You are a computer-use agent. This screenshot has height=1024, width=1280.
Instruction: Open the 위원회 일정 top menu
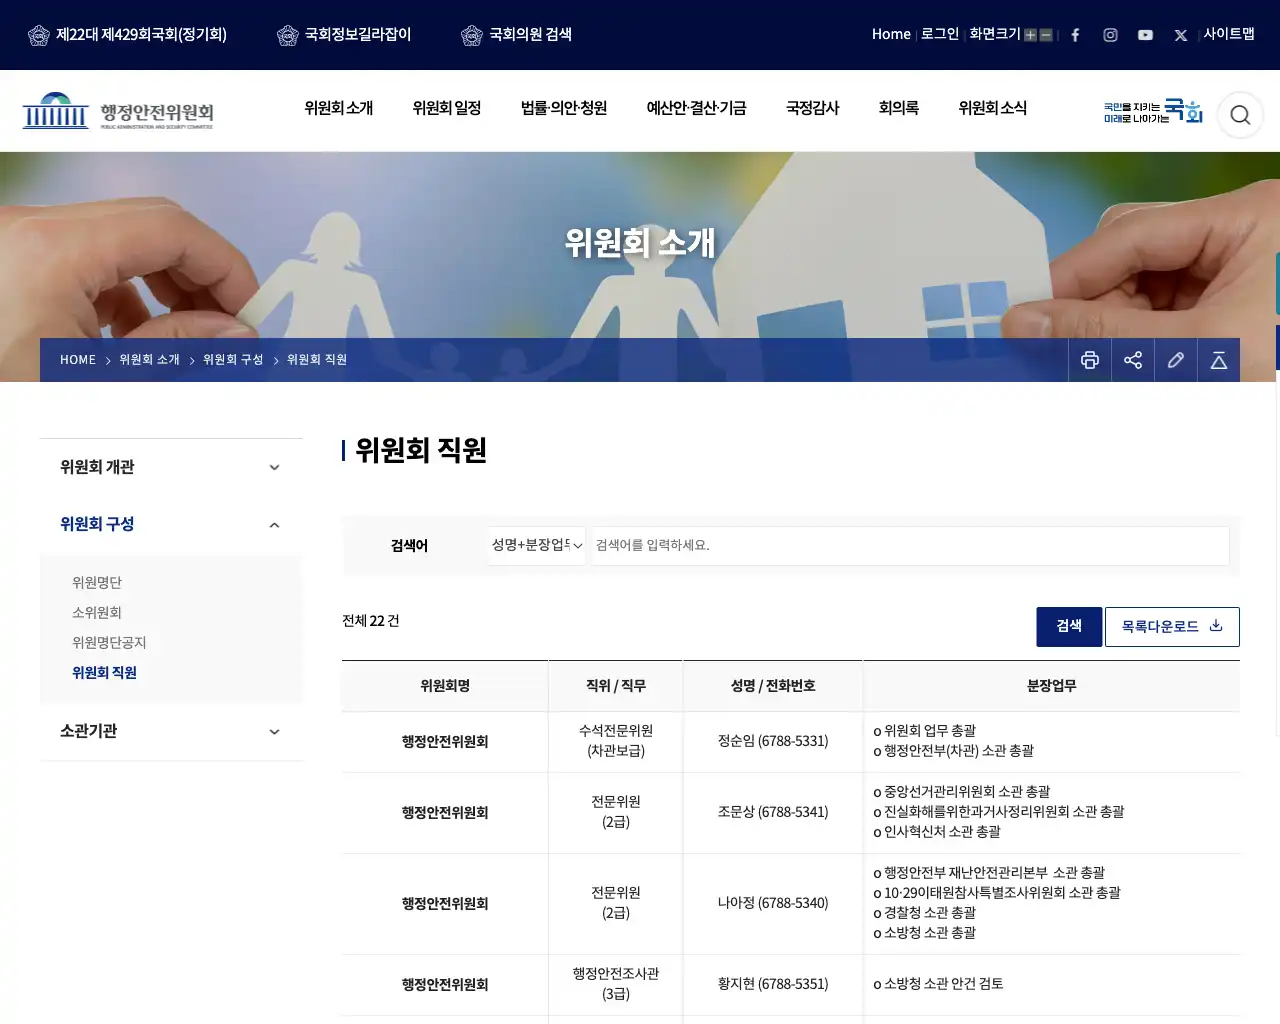point(447,108)
